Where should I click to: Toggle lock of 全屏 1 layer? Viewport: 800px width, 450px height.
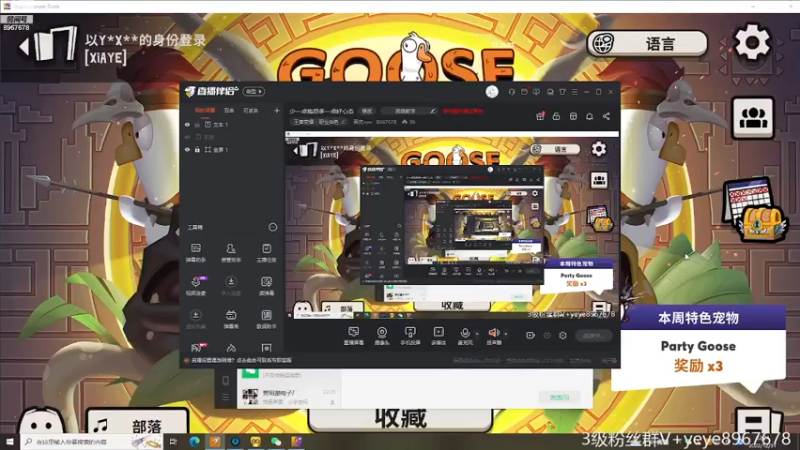[x=197, y=149]
